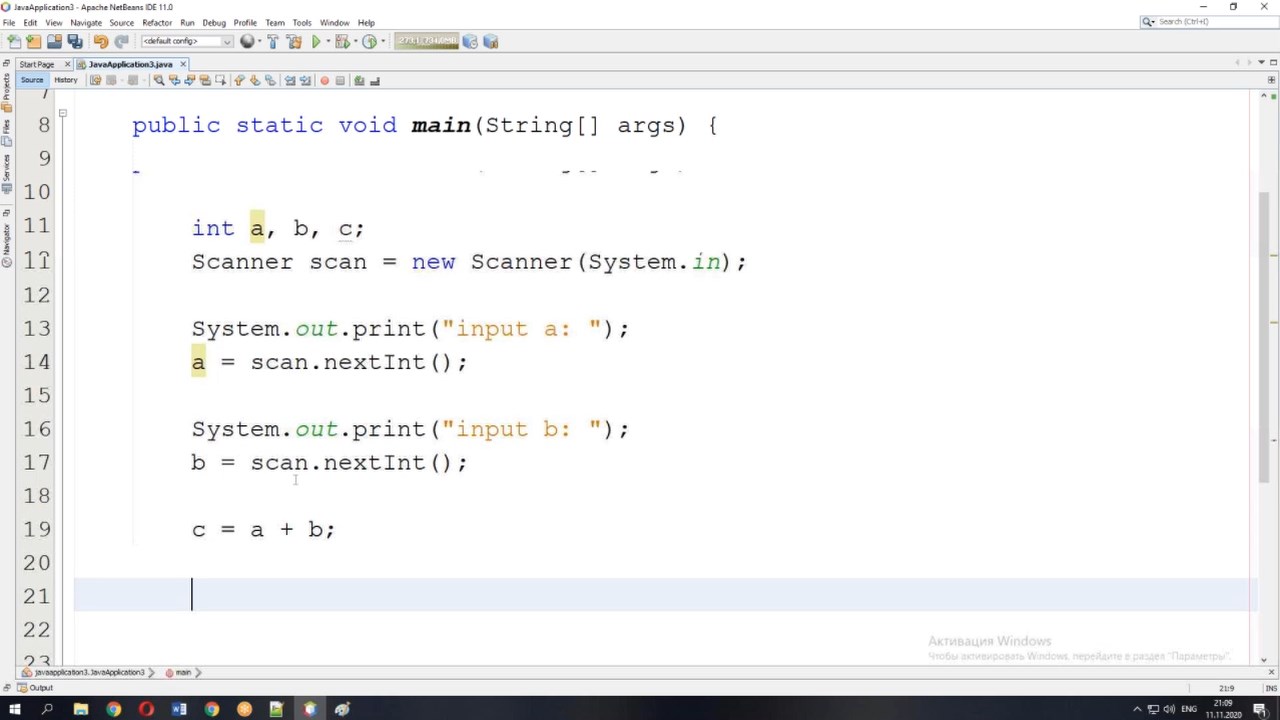The width and height of the screenshot is (1280, 720).
Task: Start macro recording with red circle
Action: (324, 80)
